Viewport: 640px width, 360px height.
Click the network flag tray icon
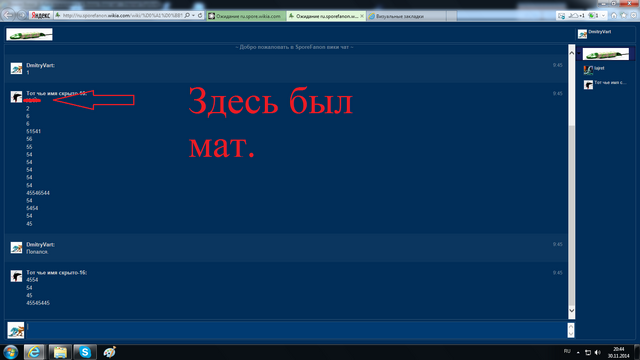click(x=588, y=352)
